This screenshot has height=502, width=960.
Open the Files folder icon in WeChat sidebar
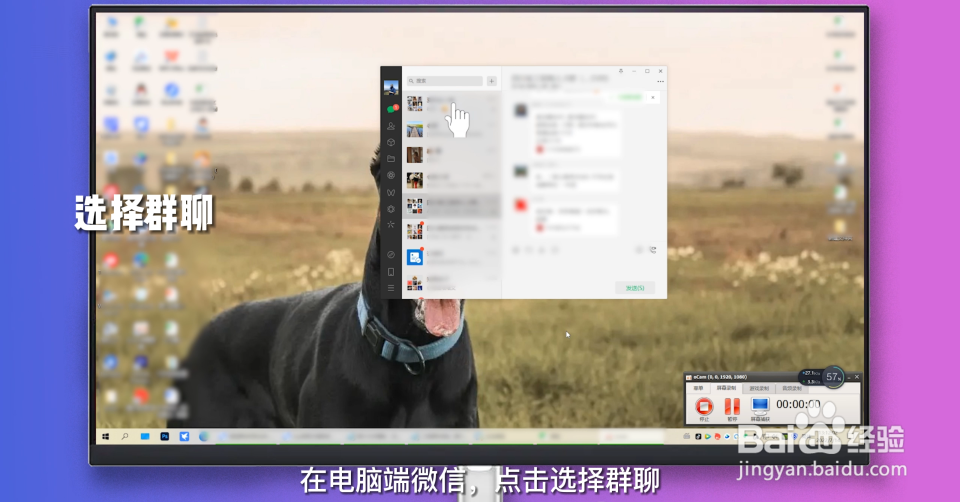pos(391,159)
